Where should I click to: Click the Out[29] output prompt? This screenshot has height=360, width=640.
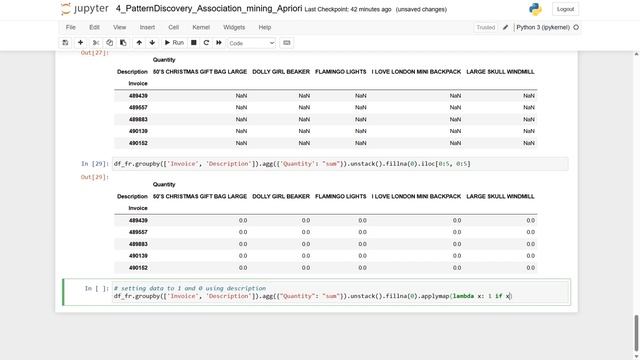coord(94,177)
